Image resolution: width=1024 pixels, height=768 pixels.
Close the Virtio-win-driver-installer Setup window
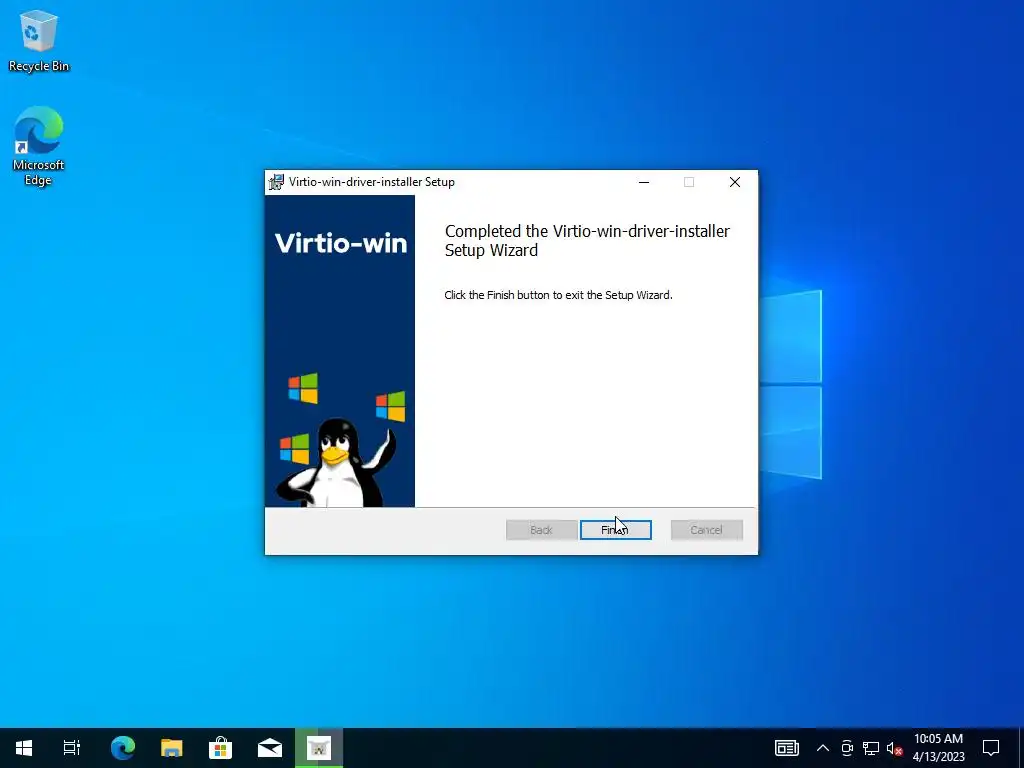(x=735, y=182)
